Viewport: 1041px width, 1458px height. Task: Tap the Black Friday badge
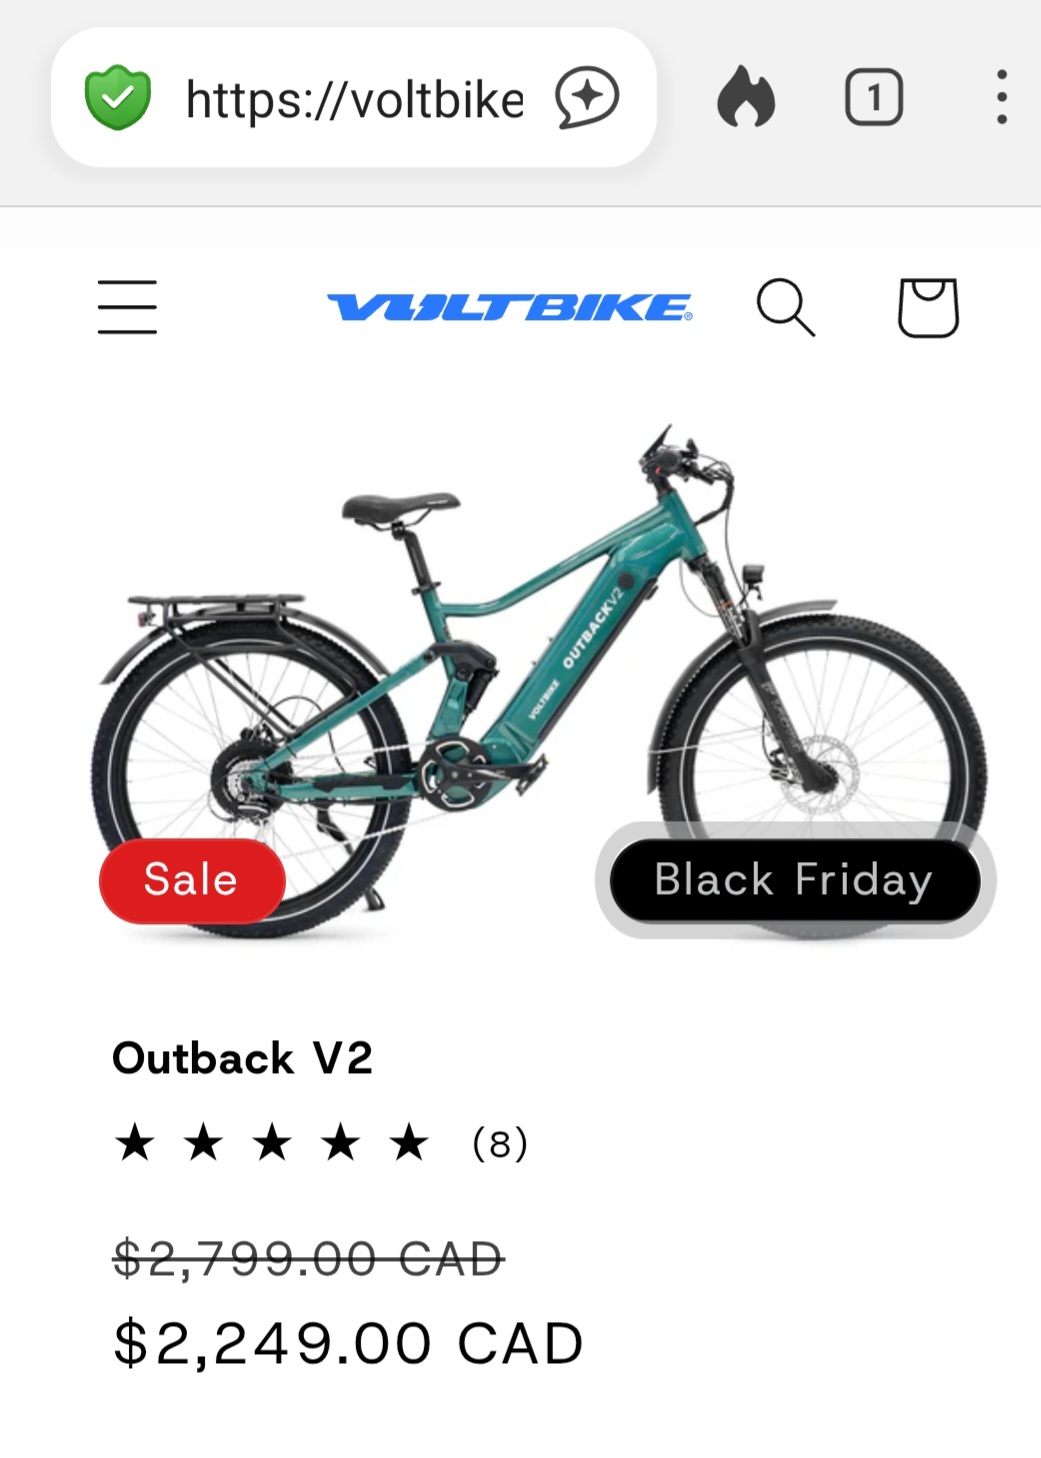pyautogui.click(x=794, y=880)
